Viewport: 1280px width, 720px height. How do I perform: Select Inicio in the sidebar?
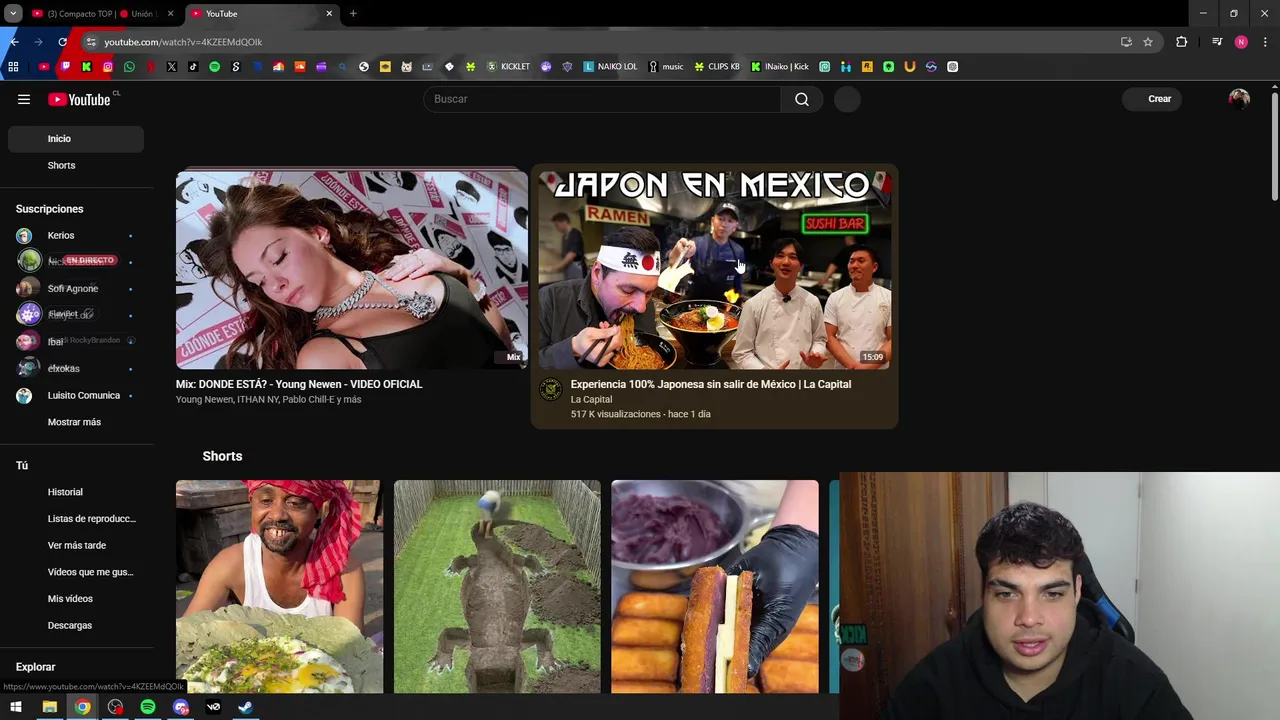(76, 139)
